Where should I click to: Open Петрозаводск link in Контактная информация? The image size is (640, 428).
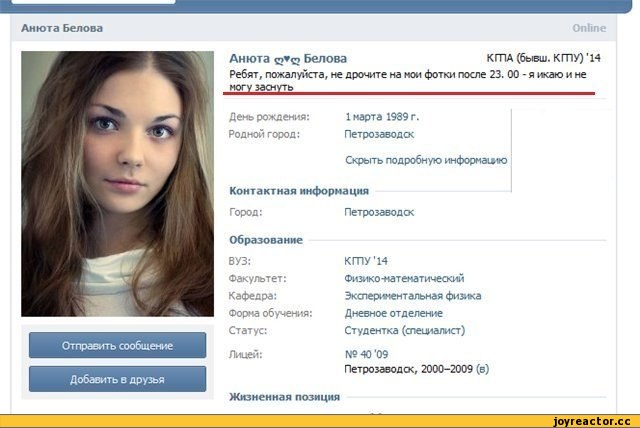click(379, 212)
